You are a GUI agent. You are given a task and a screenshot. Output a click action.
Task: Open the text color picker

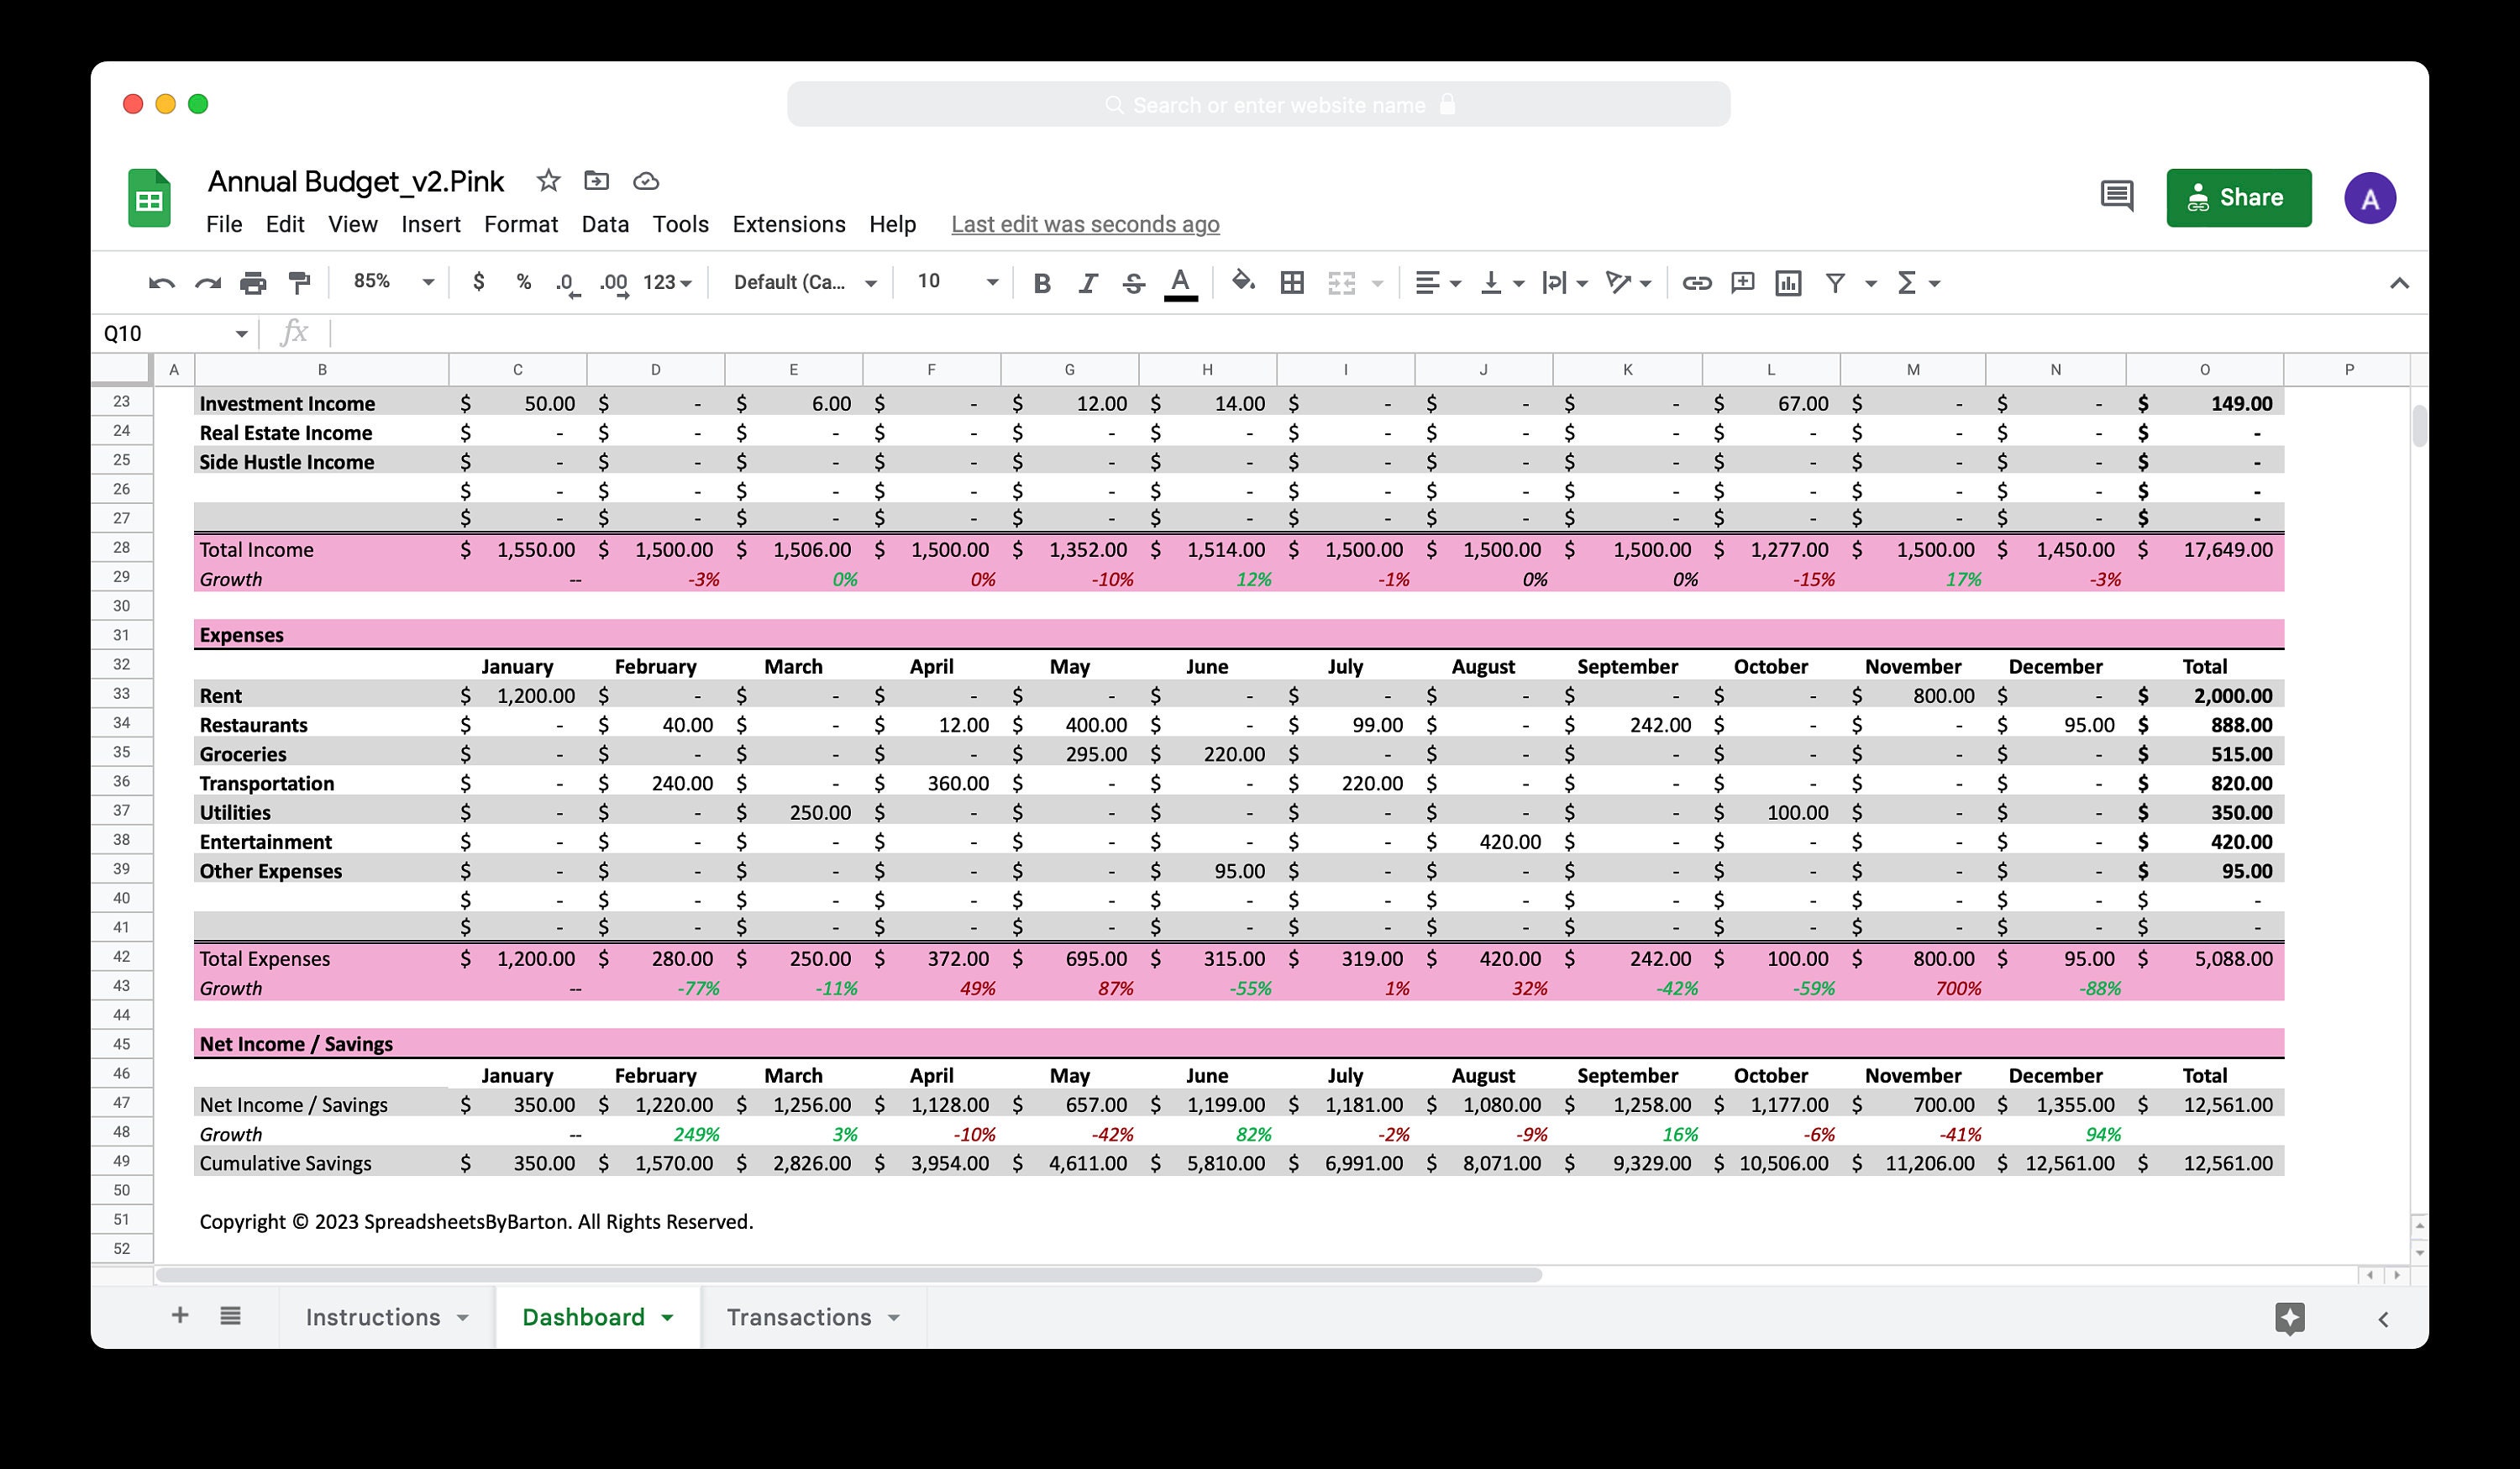click(1180, 283)
